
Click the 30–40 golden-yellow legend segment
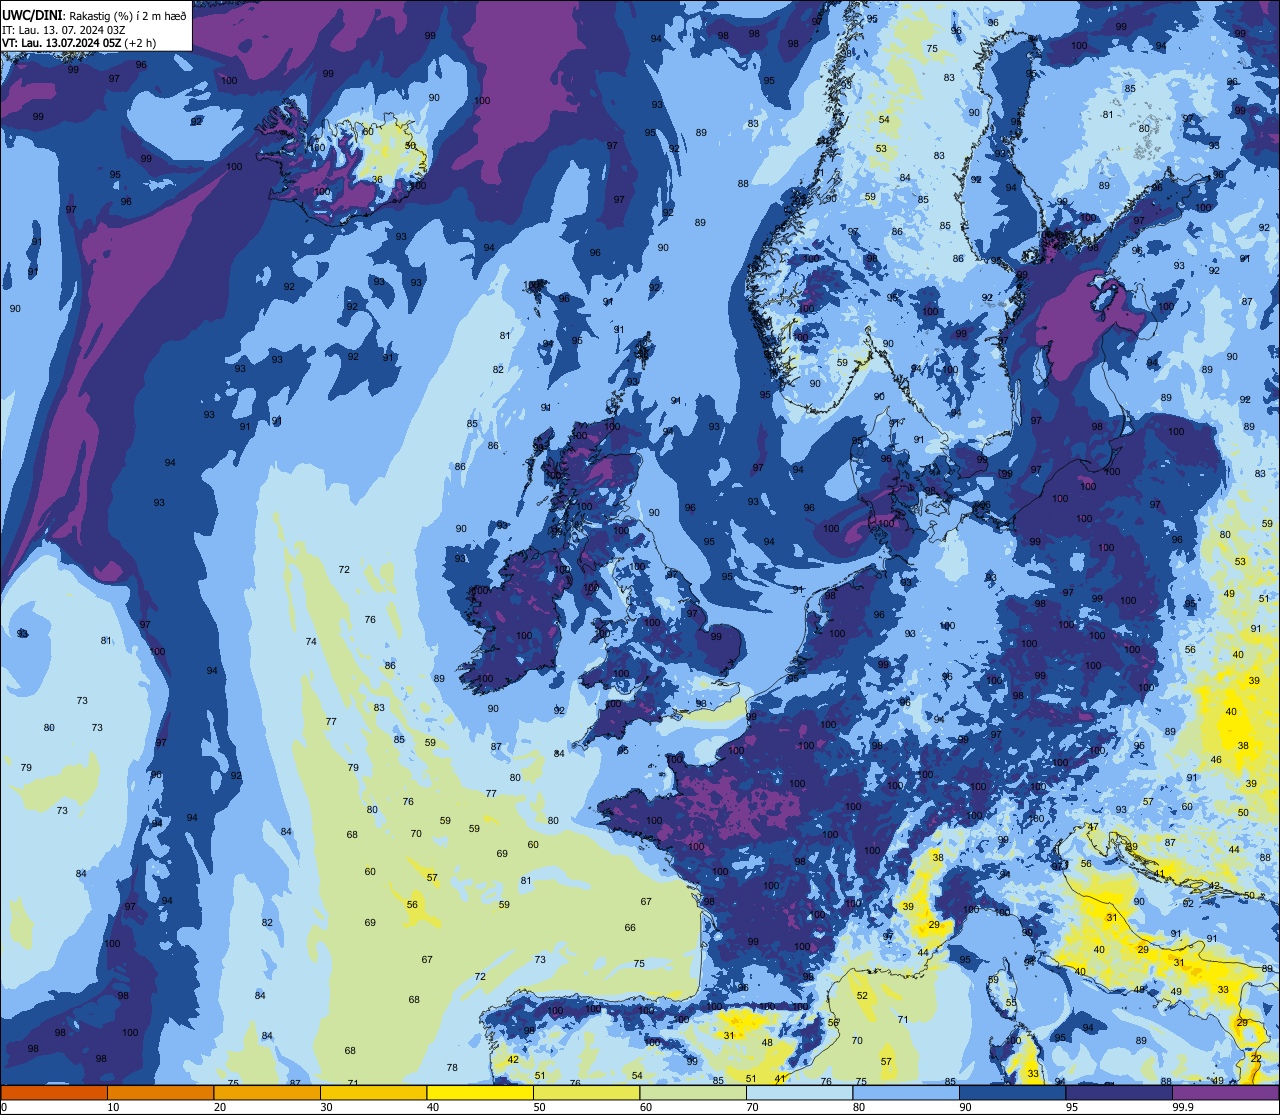[x=373, y=1092]
